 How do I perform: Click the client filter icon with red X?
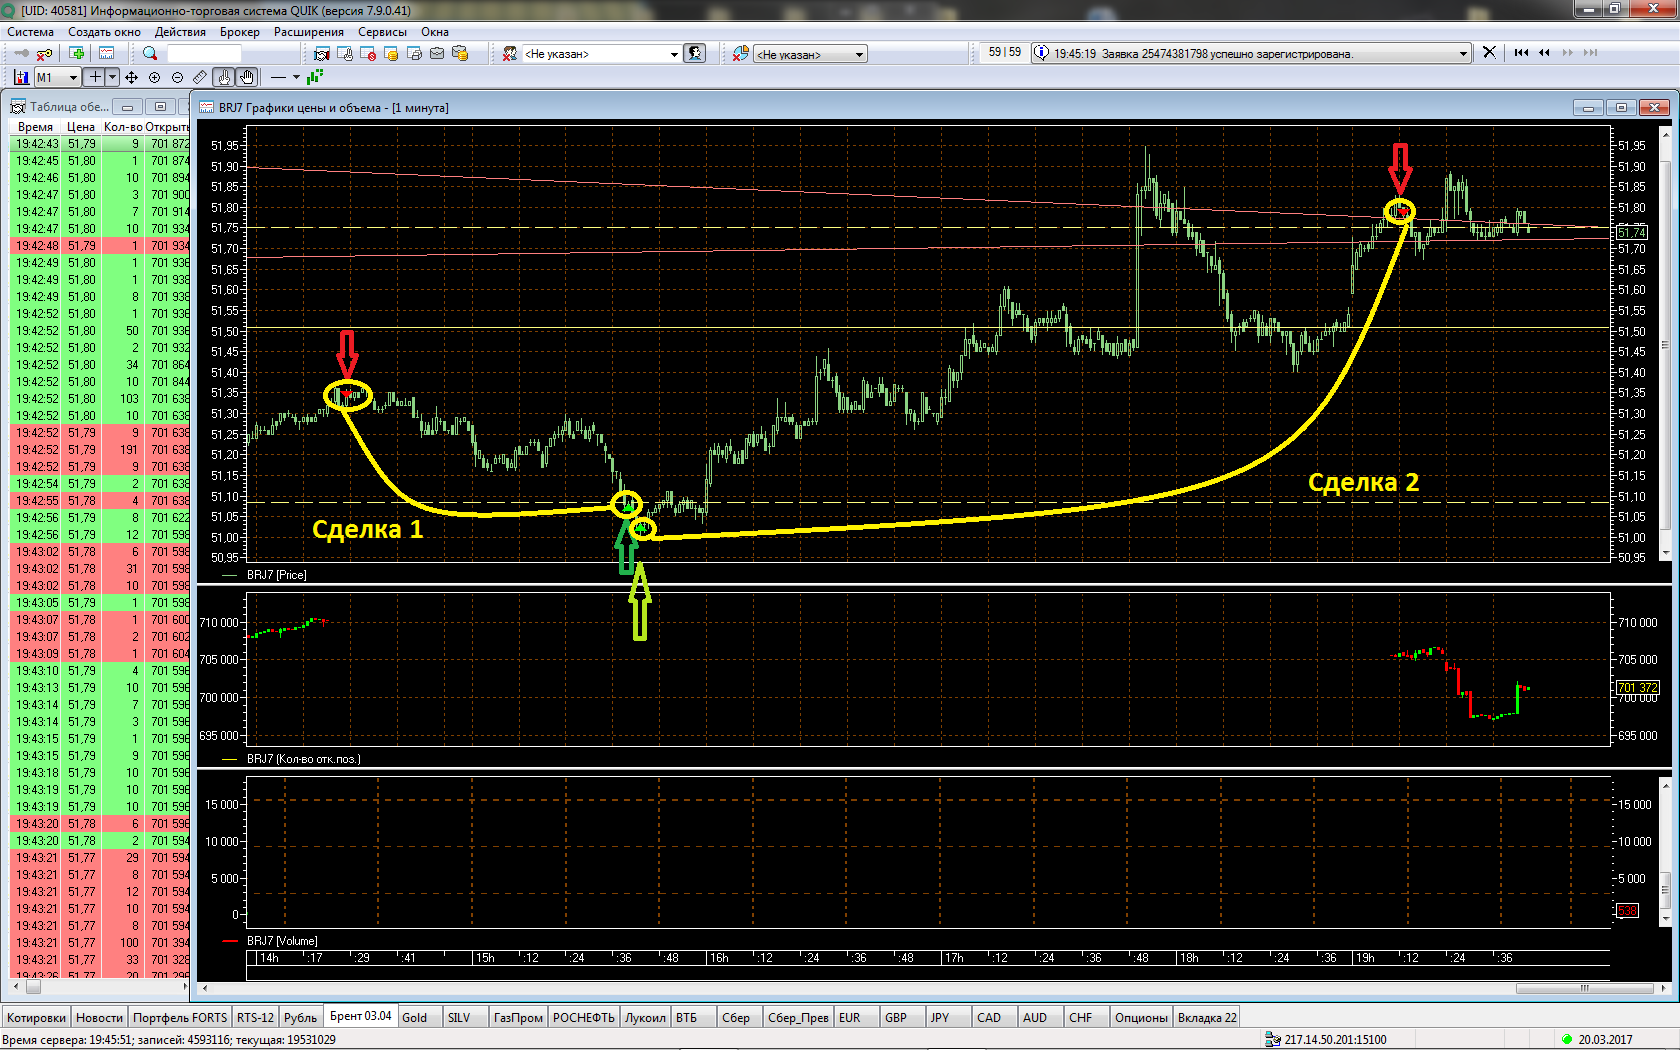click(510, 53)
